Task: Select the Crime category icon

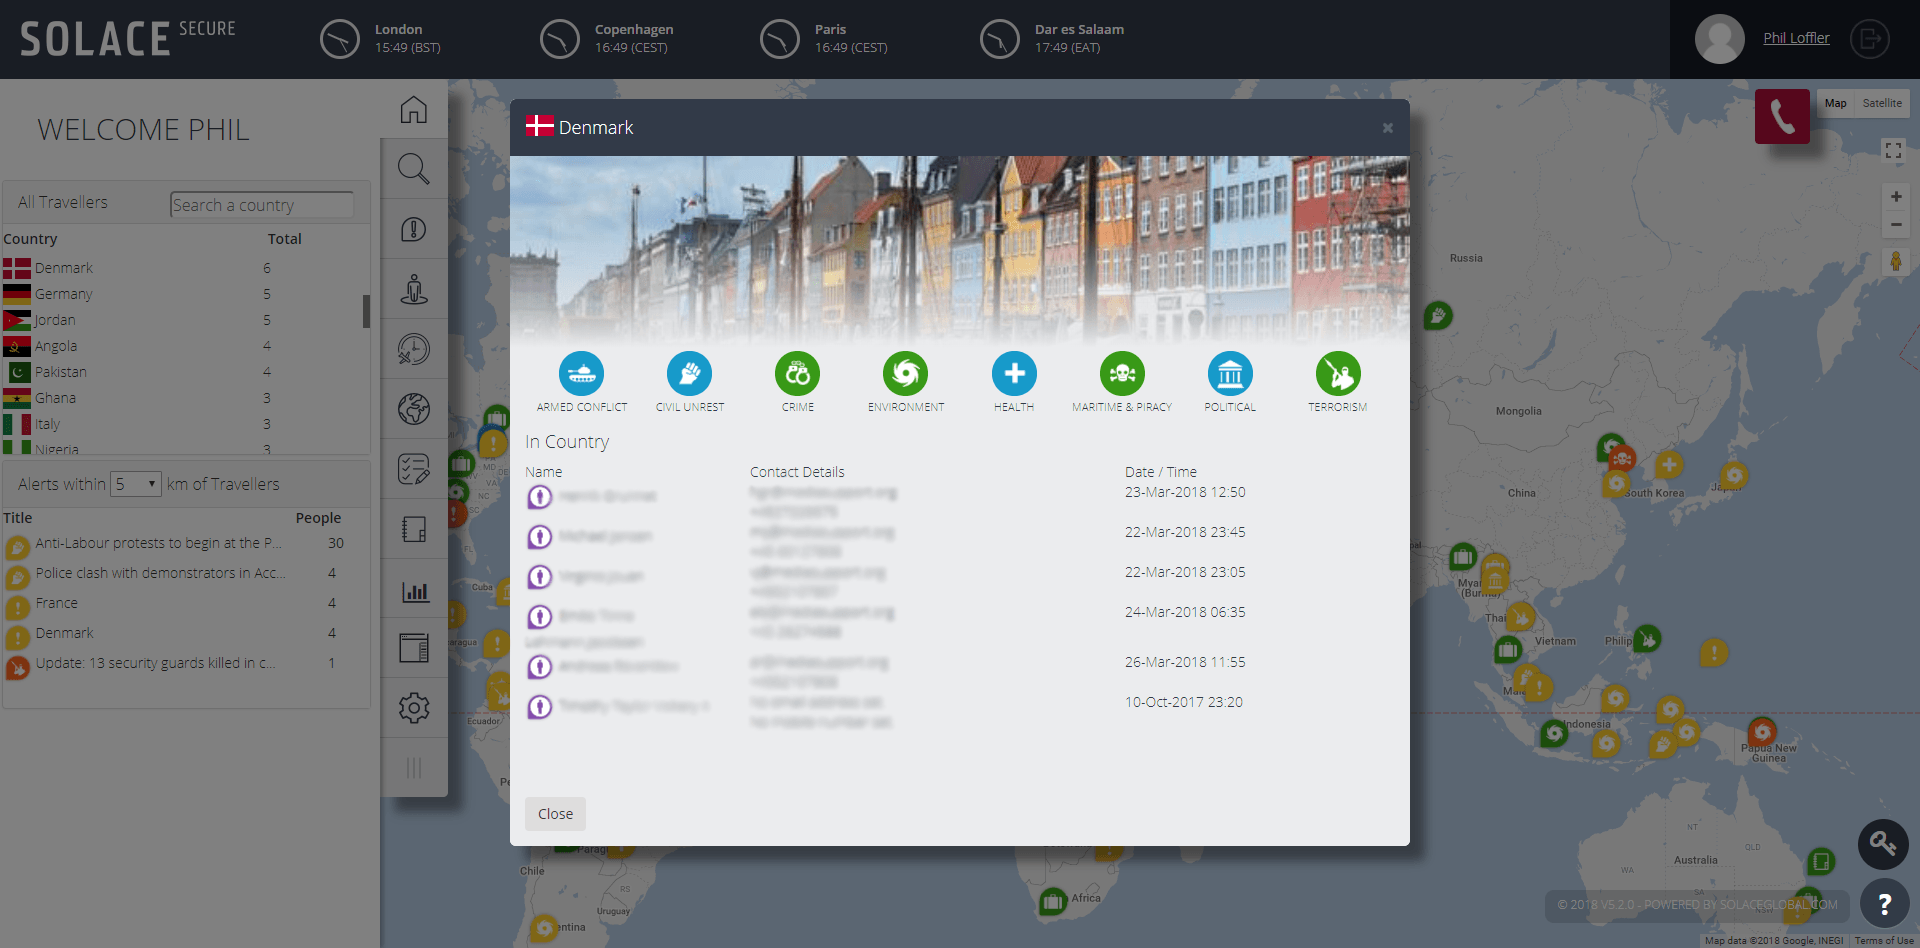Action: [x=798, y=374]
